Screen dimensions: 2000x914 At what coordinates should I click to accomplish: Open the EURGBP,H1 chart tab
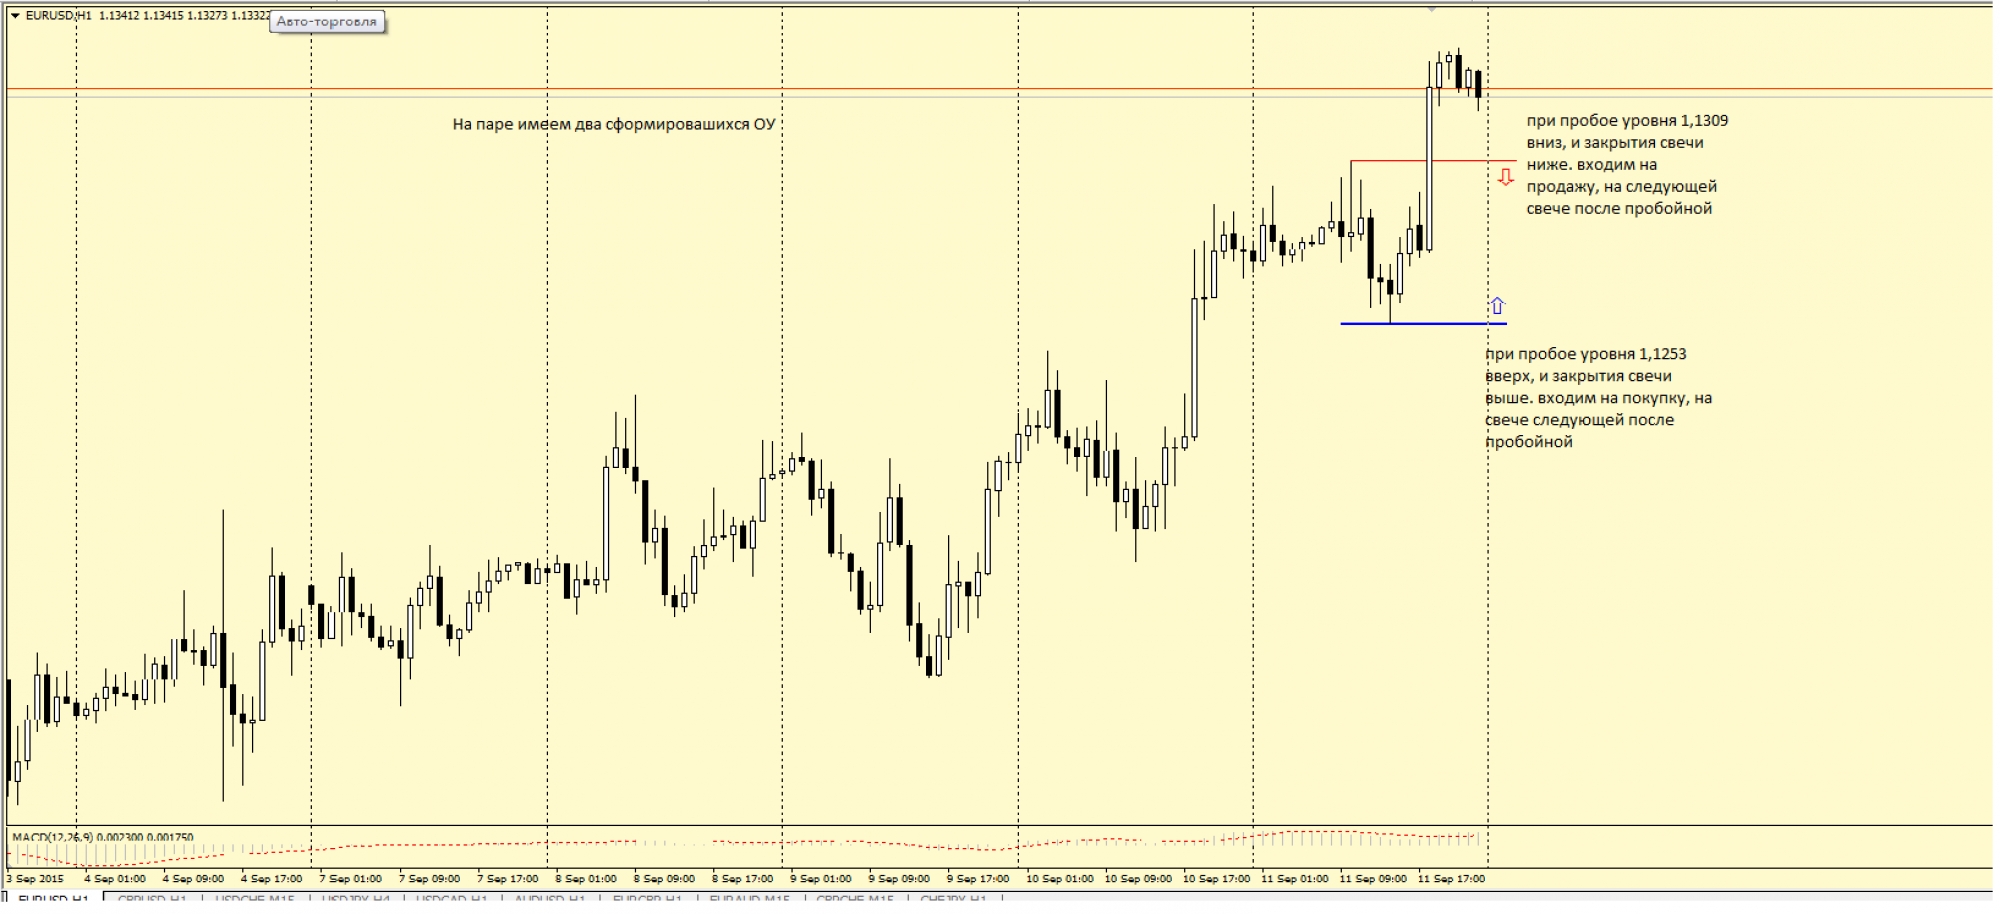pyautogui.click(x=647, y=900)
